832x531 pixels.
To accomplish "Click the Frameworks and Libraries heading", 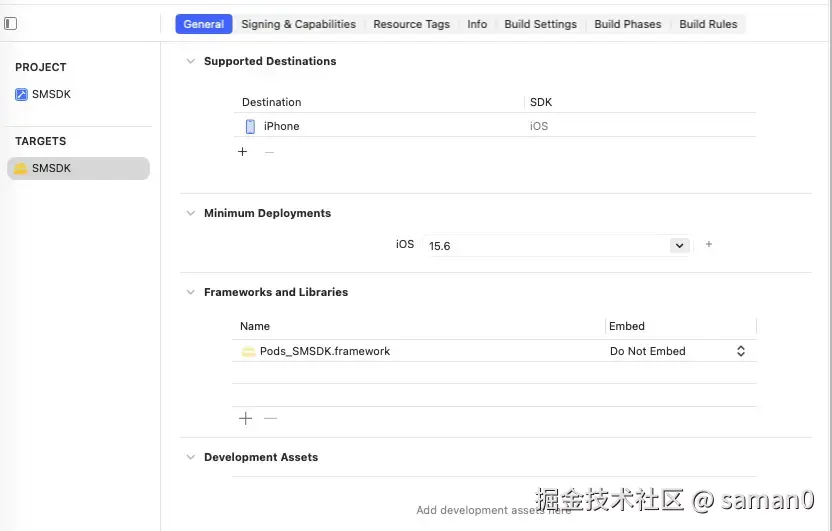I will (276, 292).
